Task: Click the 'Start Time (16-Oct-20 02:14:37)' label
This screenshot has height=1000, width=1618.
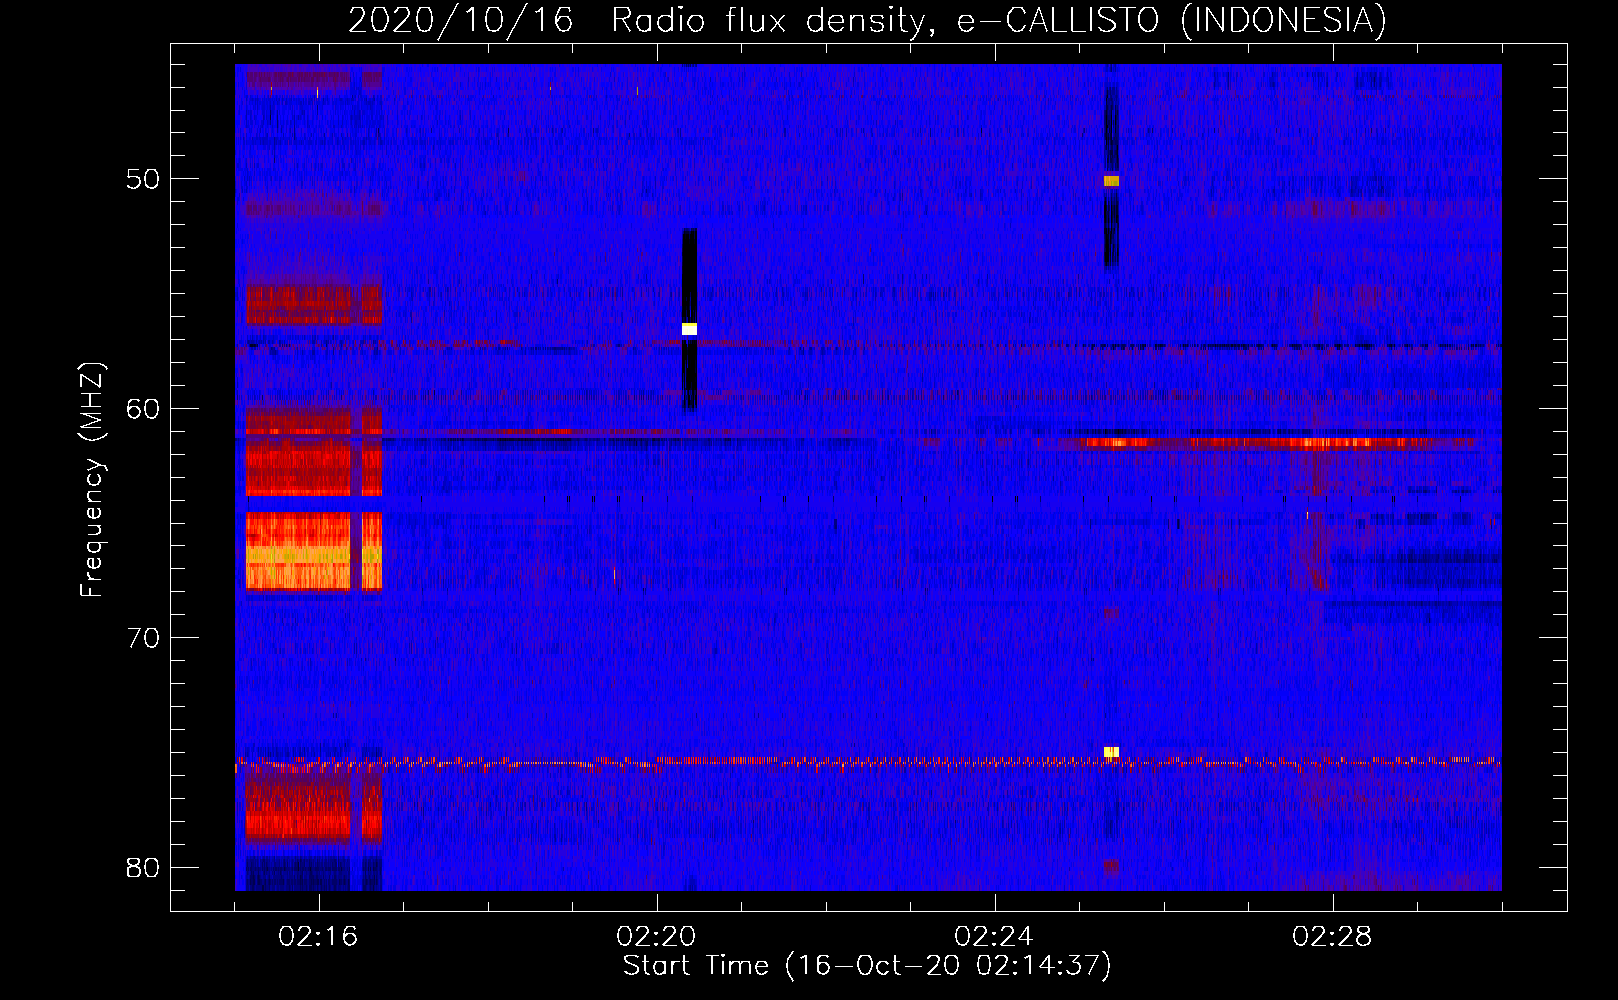Action: tap(867, 966)
